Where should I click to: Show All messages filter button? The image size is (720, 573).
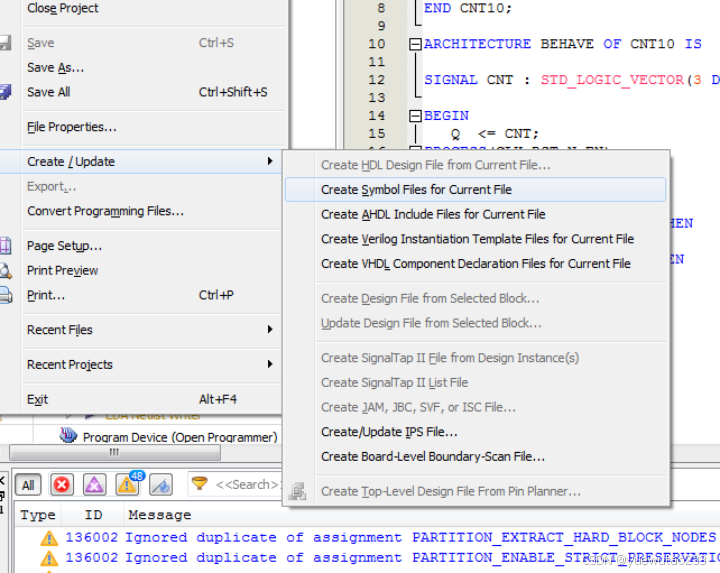tap(28, 485)
